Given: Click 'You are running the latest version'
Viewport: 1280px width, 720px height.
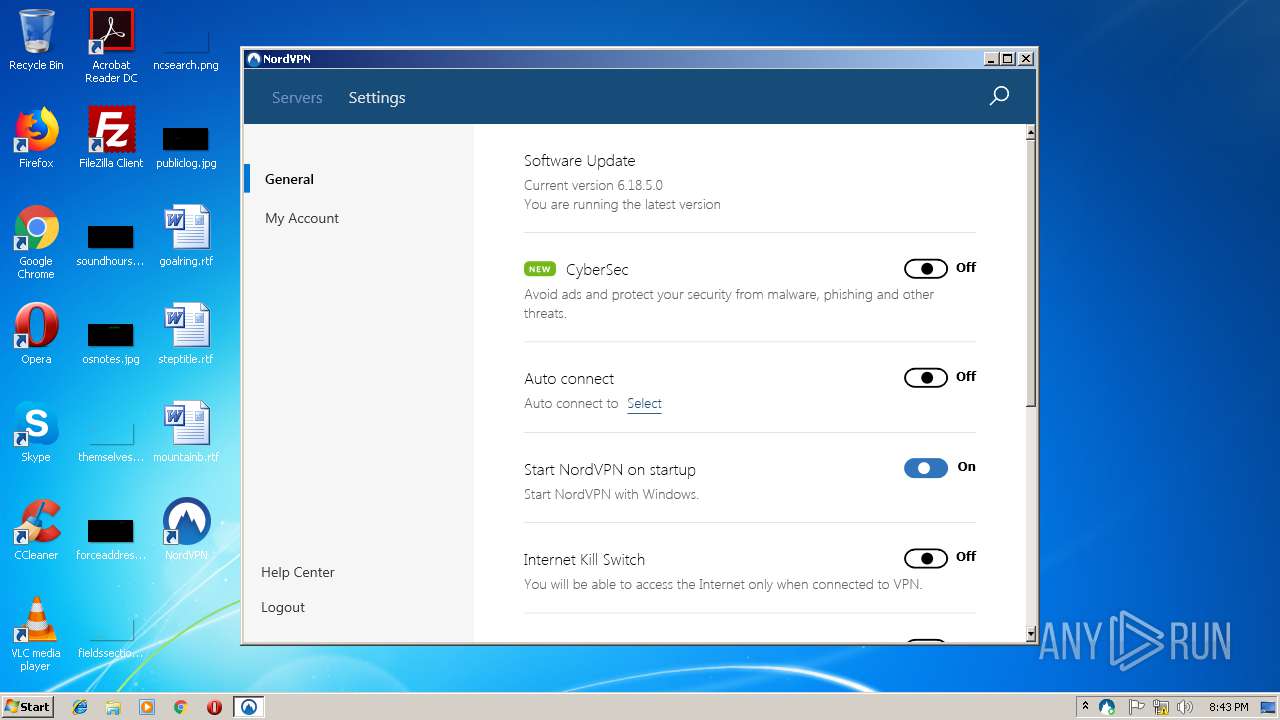Looking at the screenshot, I should point(622,204).
